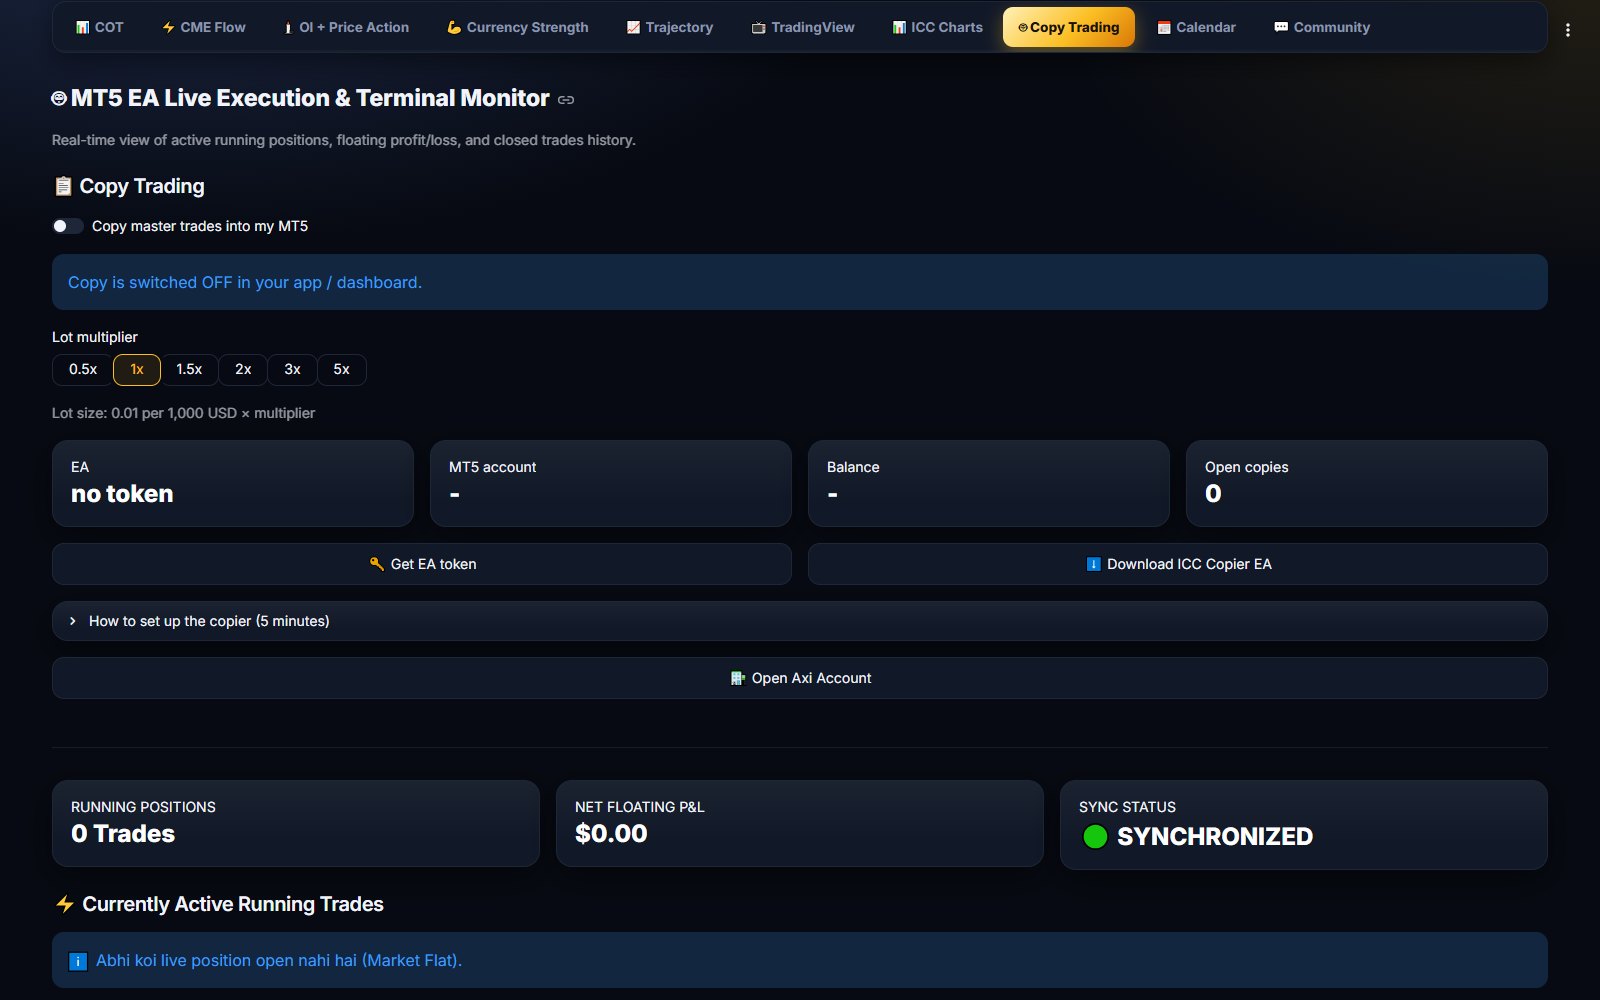Click the '$0.00' net floating P&L value
The height and width of the screenshot is (1000, 1600).
[611, 834]
